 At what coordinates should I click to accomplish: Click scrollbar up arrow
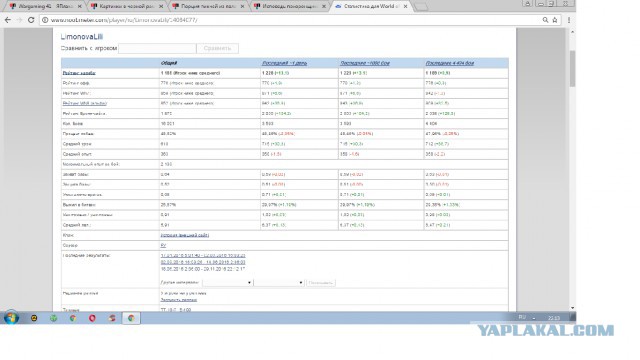click(572, 31)
